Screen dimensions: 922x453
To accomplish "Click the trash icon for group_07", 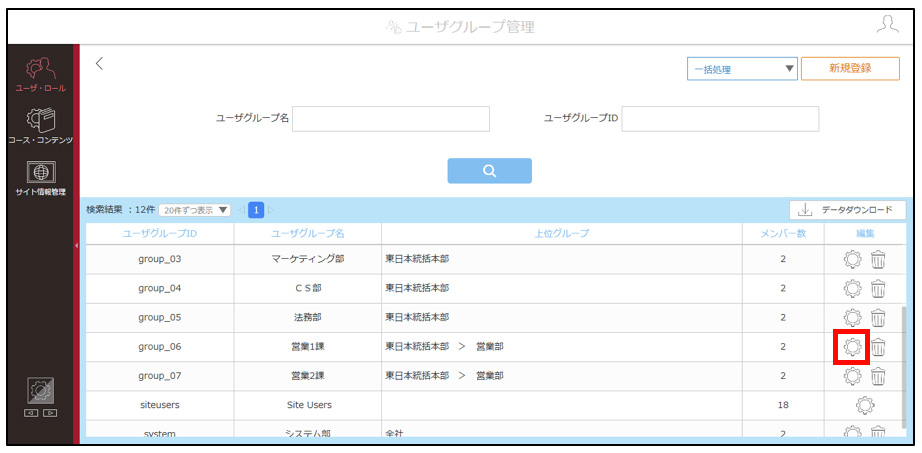I will click(878, 375).
